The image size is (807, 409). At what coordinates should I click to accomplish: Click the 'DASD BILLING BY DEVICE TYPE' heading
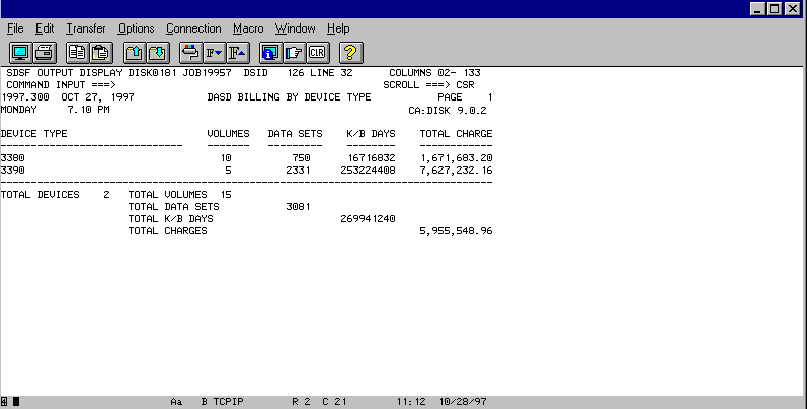pos(289,97)
